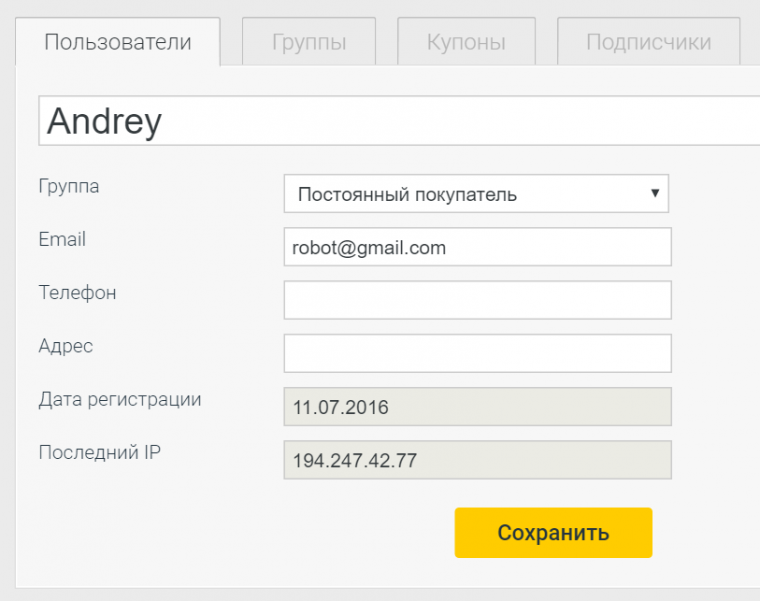Click the Email field label
Image resolution: width=760 pixels, height=601 pixels.
62,239
